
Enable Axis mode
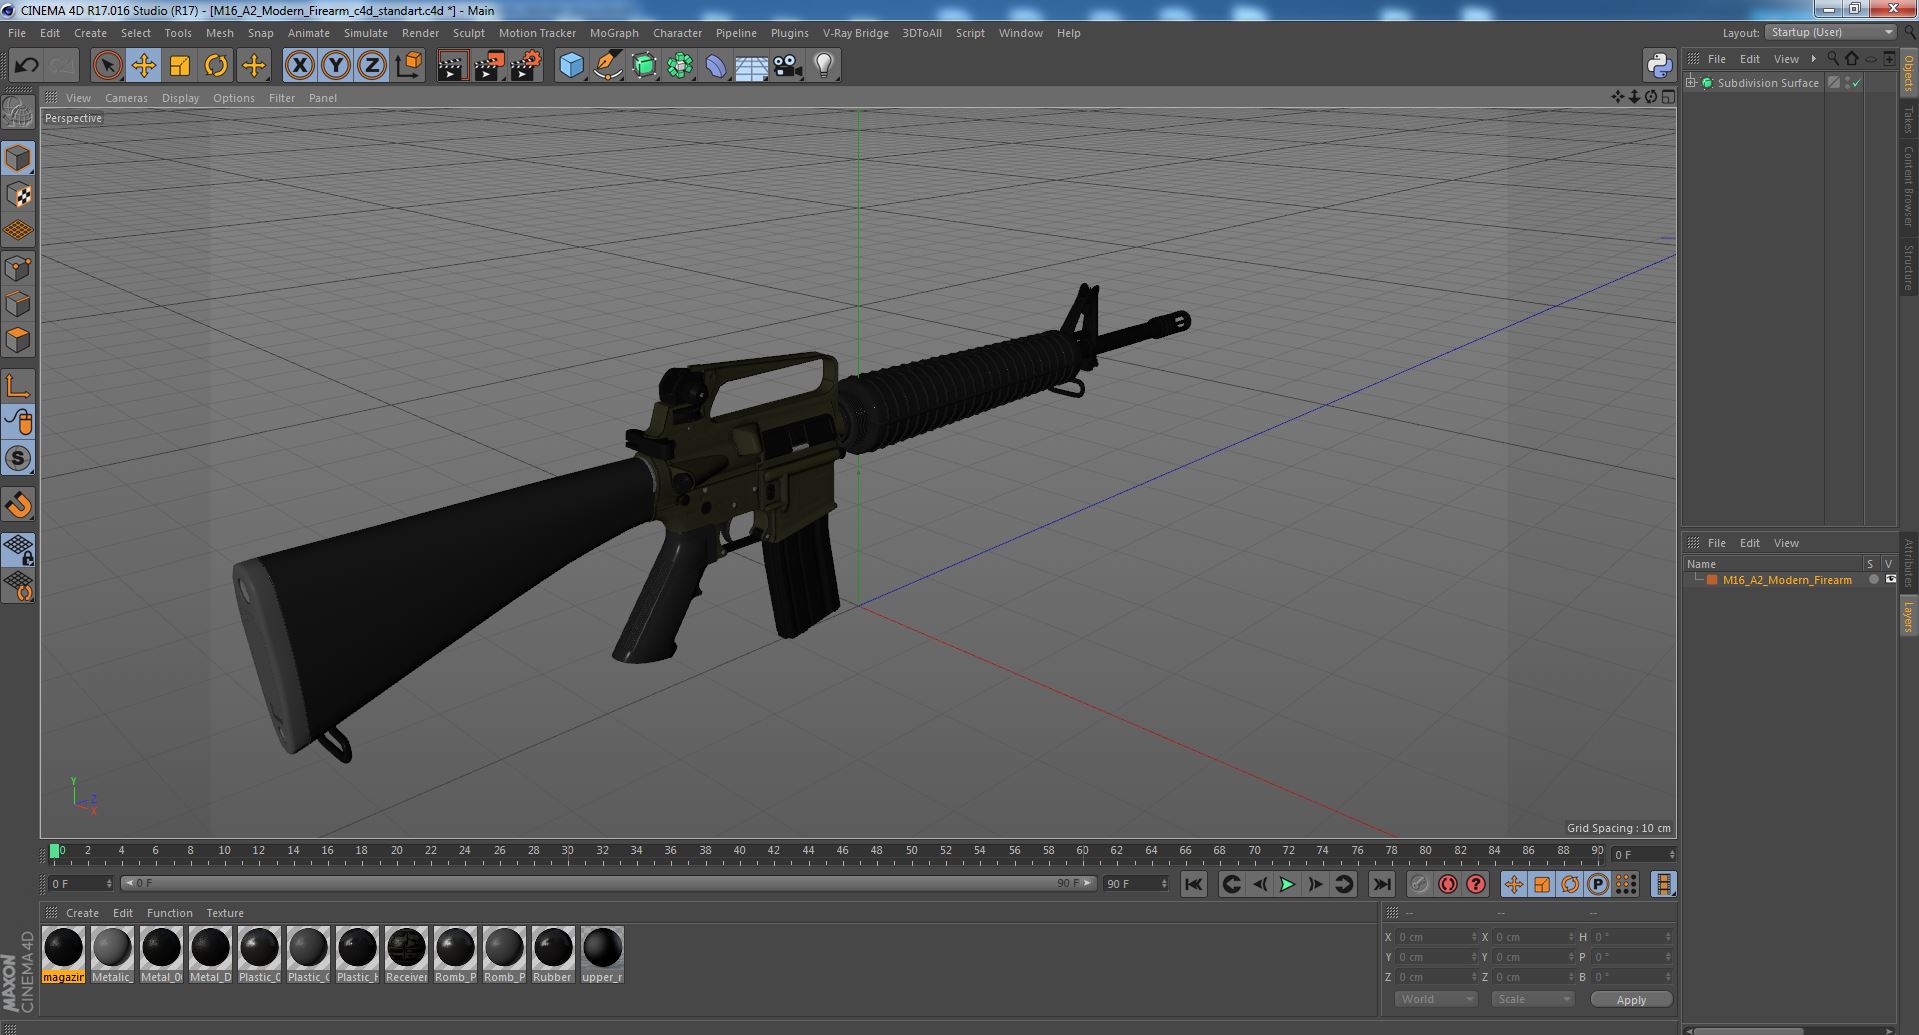pyautogui.click(x=18, y=386)
